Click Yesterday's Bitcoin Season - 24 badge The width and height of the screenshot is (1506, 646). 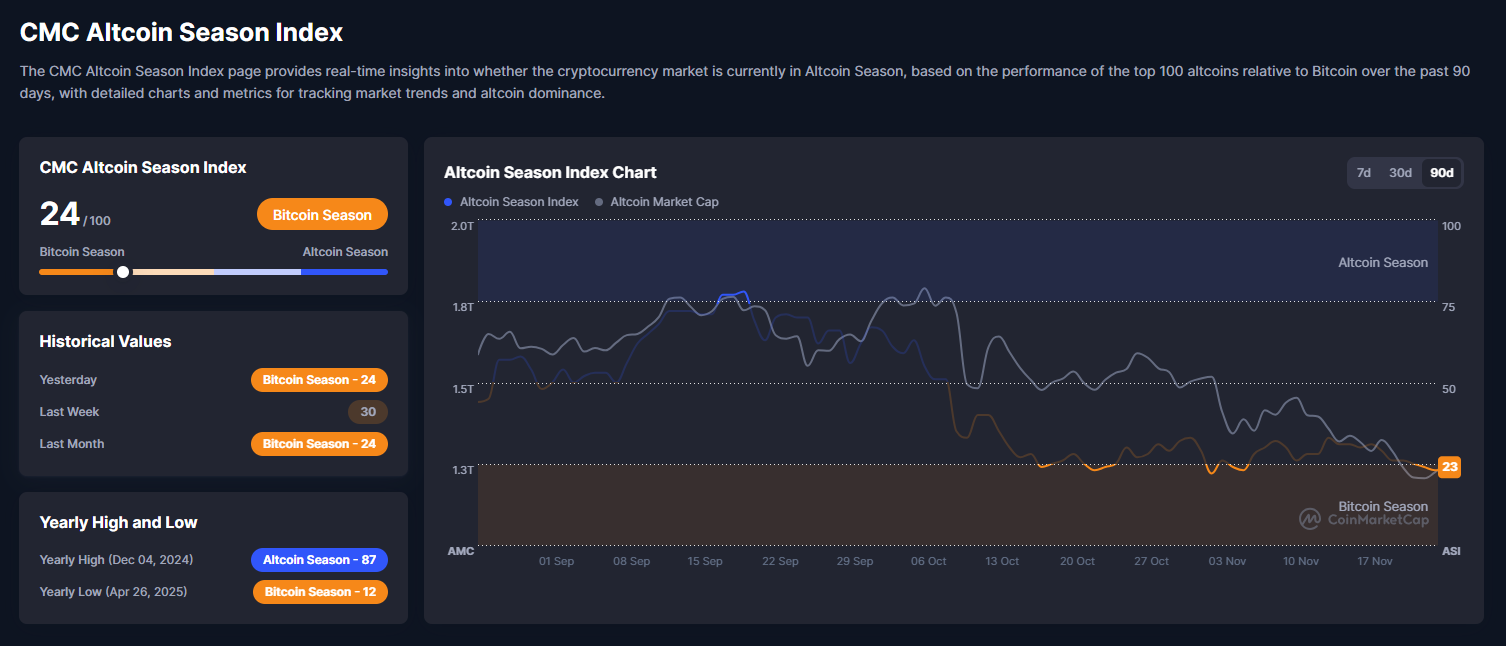tap(319, 380)
